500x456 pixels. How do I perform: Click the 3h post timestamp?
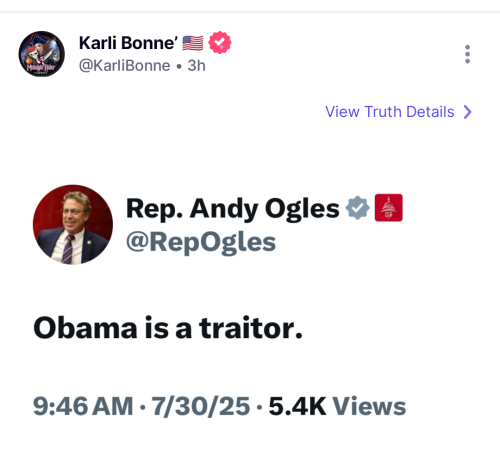coord(196,66)
